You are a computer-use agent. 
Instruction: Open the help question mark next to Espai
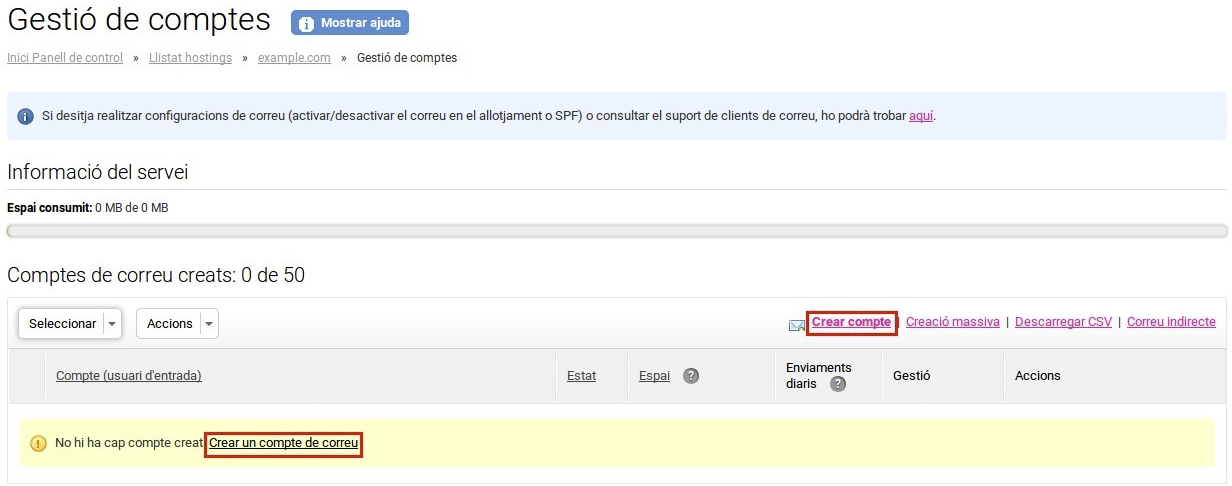(691, 376)
